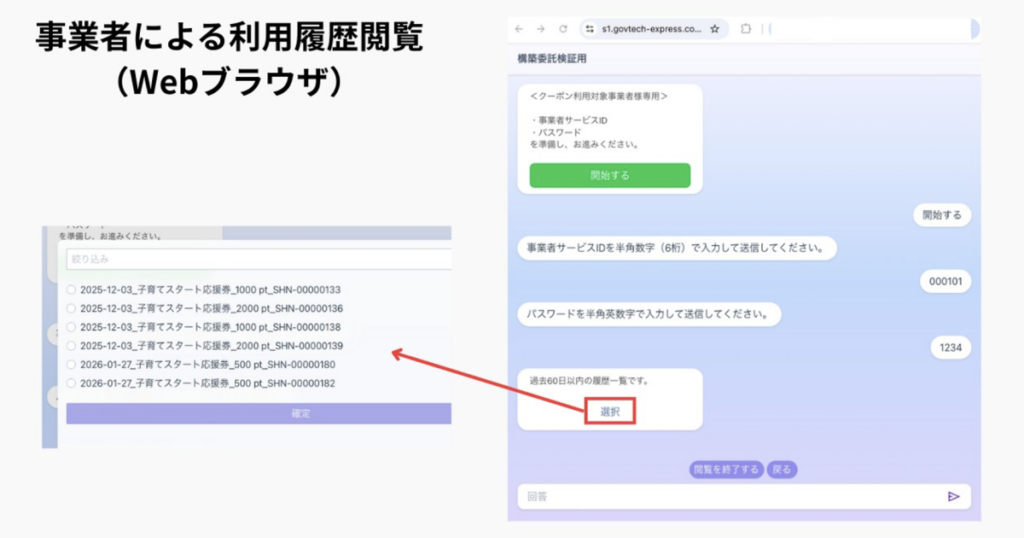Screen dimensions: 1024x538
Task: Choose the SHN-00000180 history entry
Action: click(x=71, y=364)
